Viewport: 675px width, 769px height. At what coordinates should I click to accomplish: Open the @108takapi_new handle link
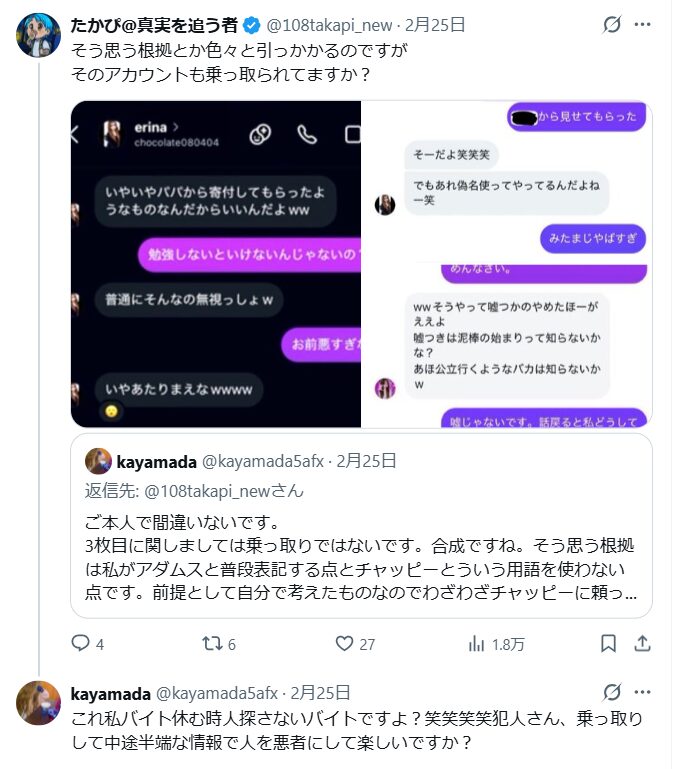point(329,25)
